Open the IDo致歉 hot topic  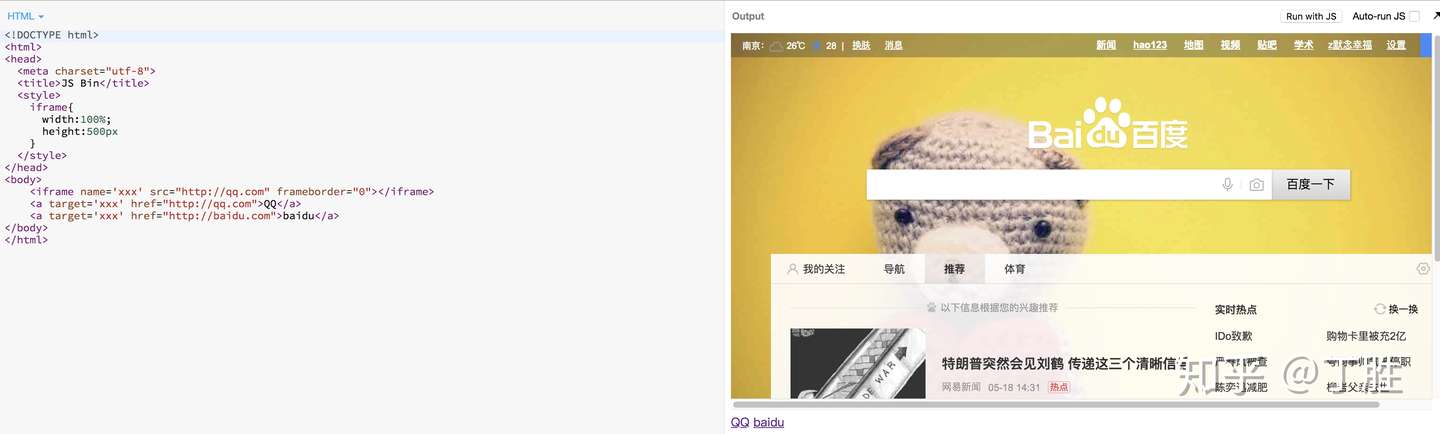(1234, 336)
